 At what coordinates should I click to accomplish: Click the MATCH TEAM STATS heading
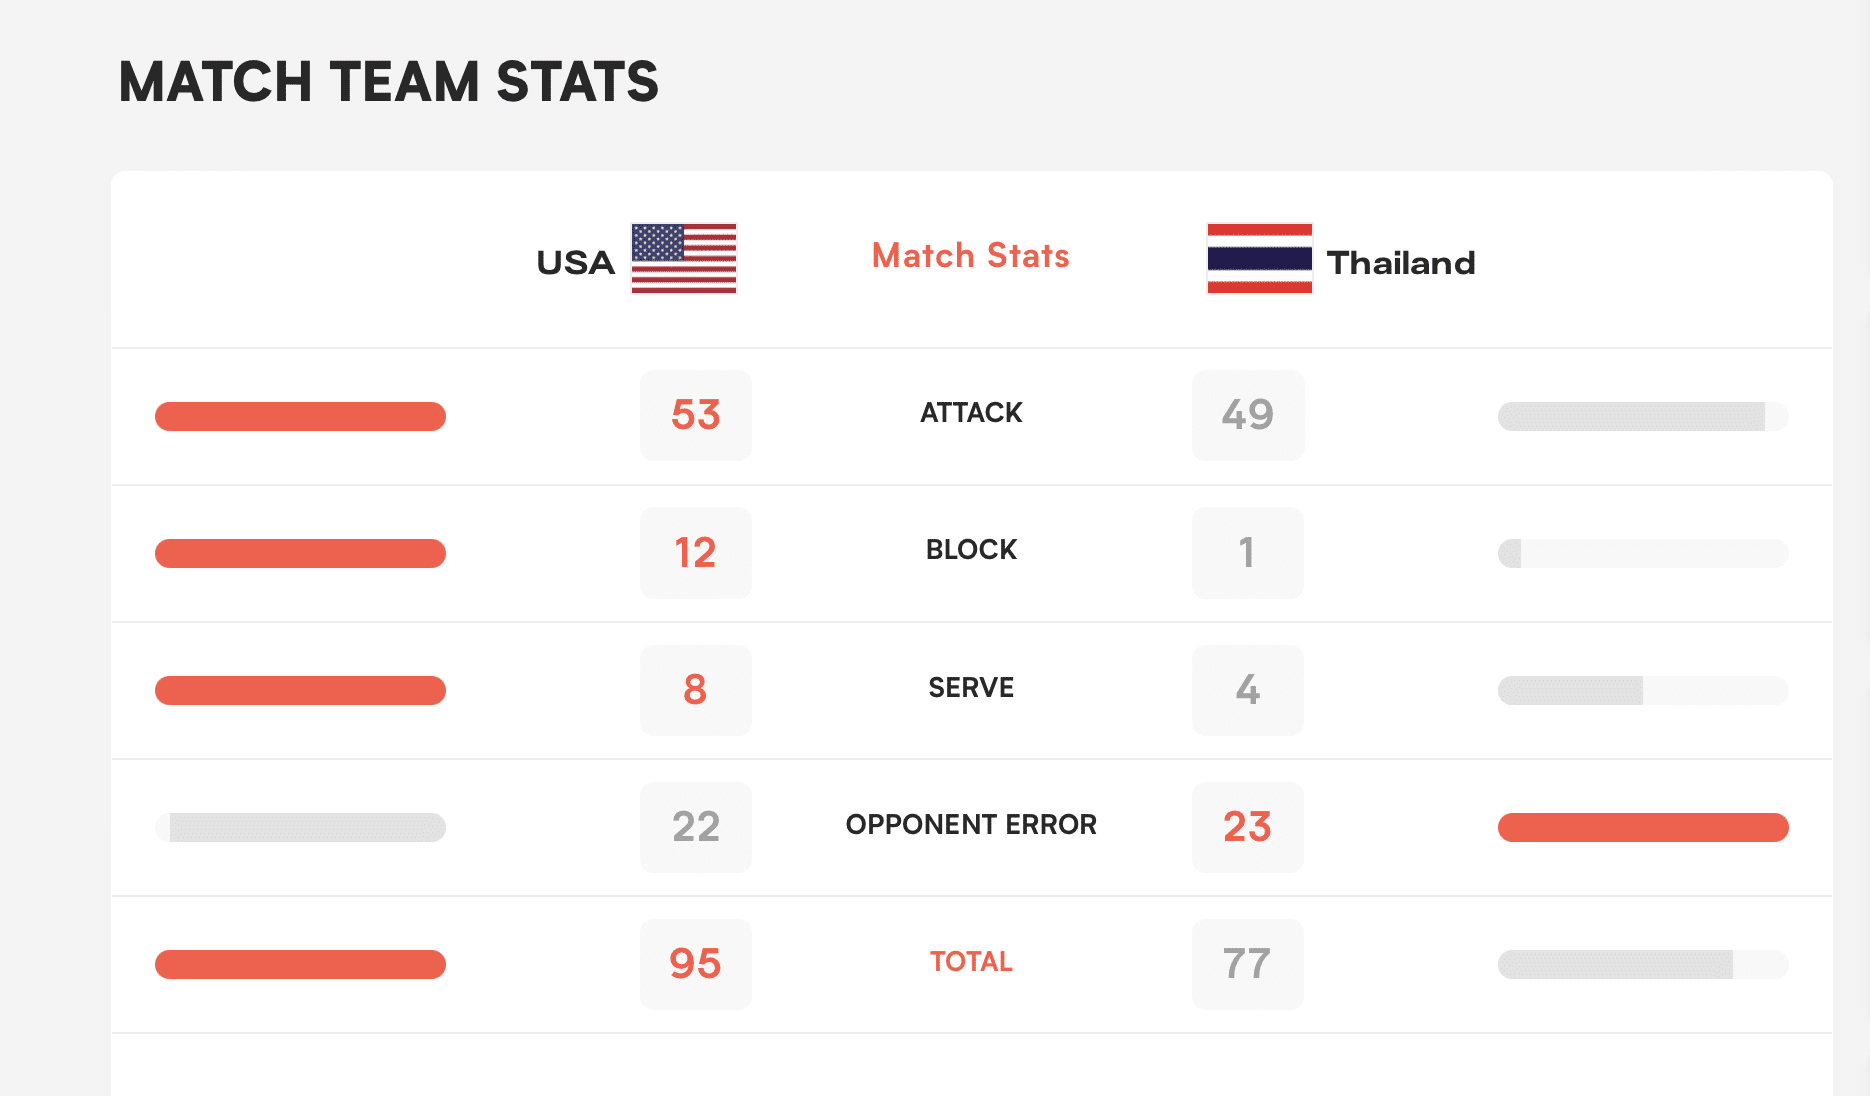(388, 82)
